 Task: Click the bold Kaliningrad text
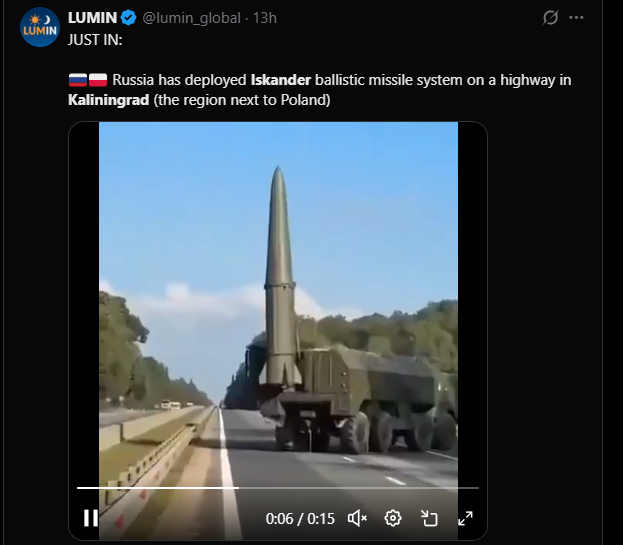[108, 100]
